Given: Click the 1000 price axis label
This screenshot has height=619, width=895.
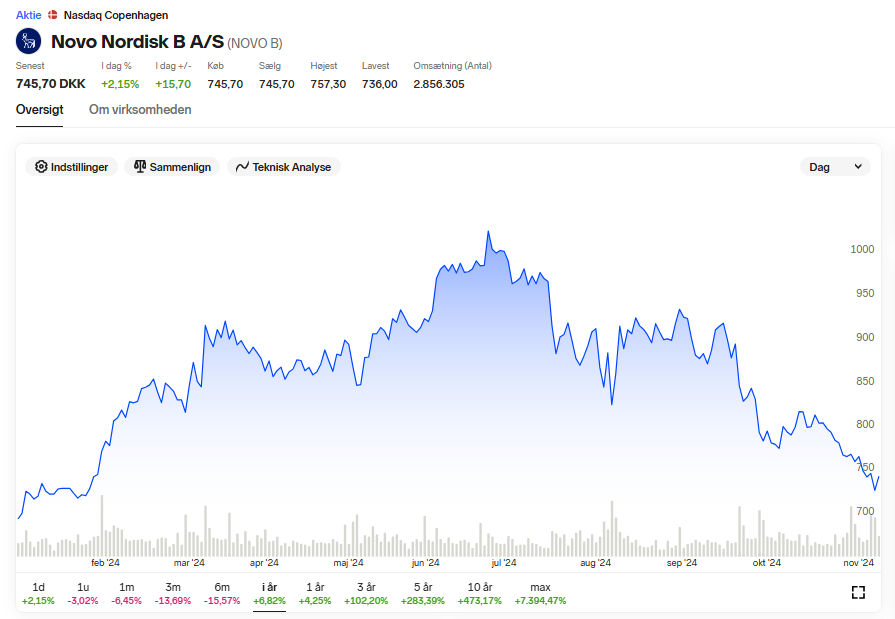Looking at the screenshot, I should 862,249.
